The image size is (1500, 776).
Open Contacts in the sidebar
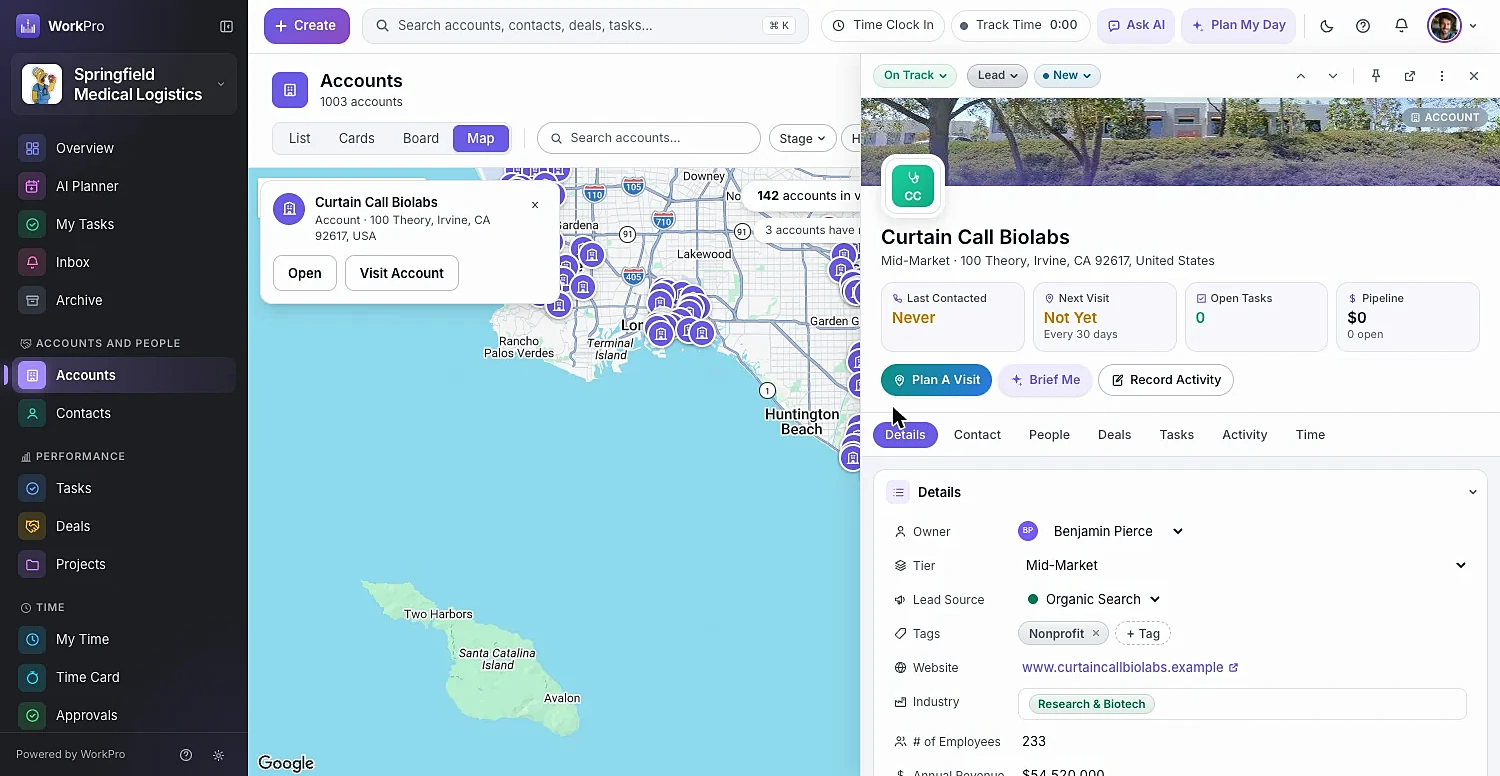click(124, 413)
